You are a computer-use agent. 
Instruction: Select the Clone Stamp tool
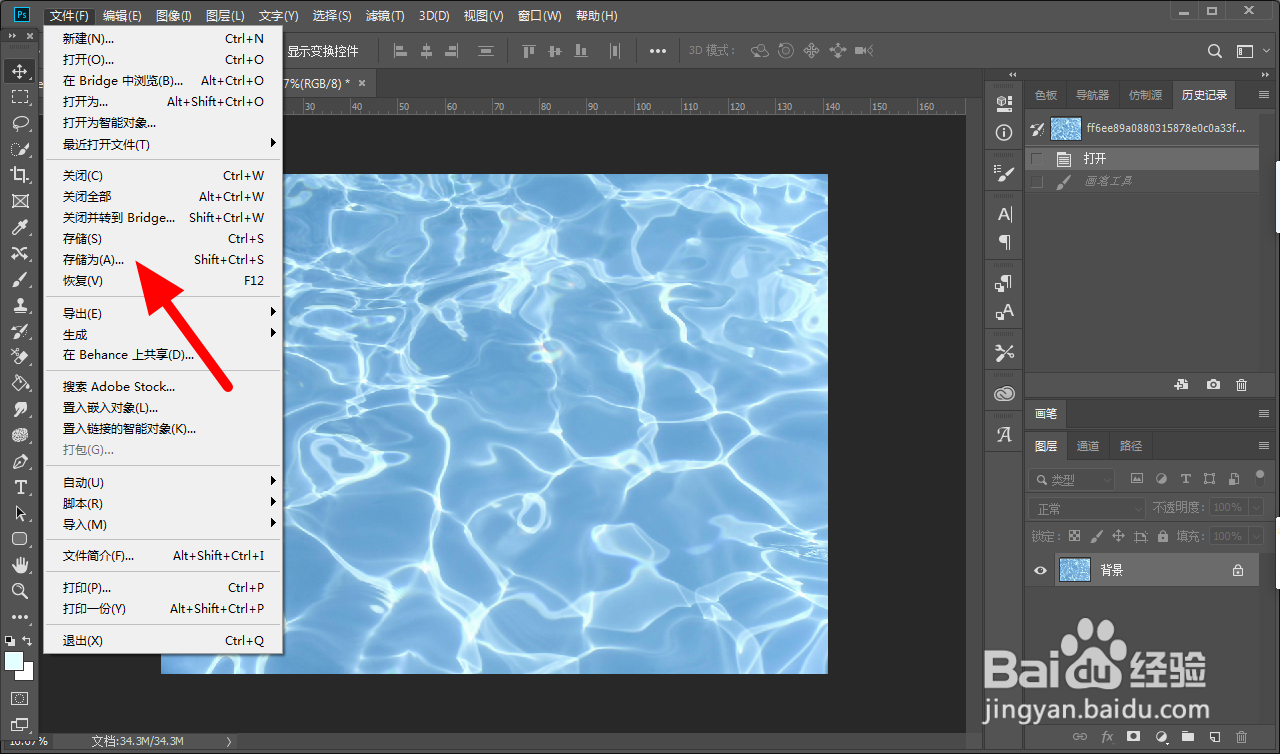(x=19, y=305)
